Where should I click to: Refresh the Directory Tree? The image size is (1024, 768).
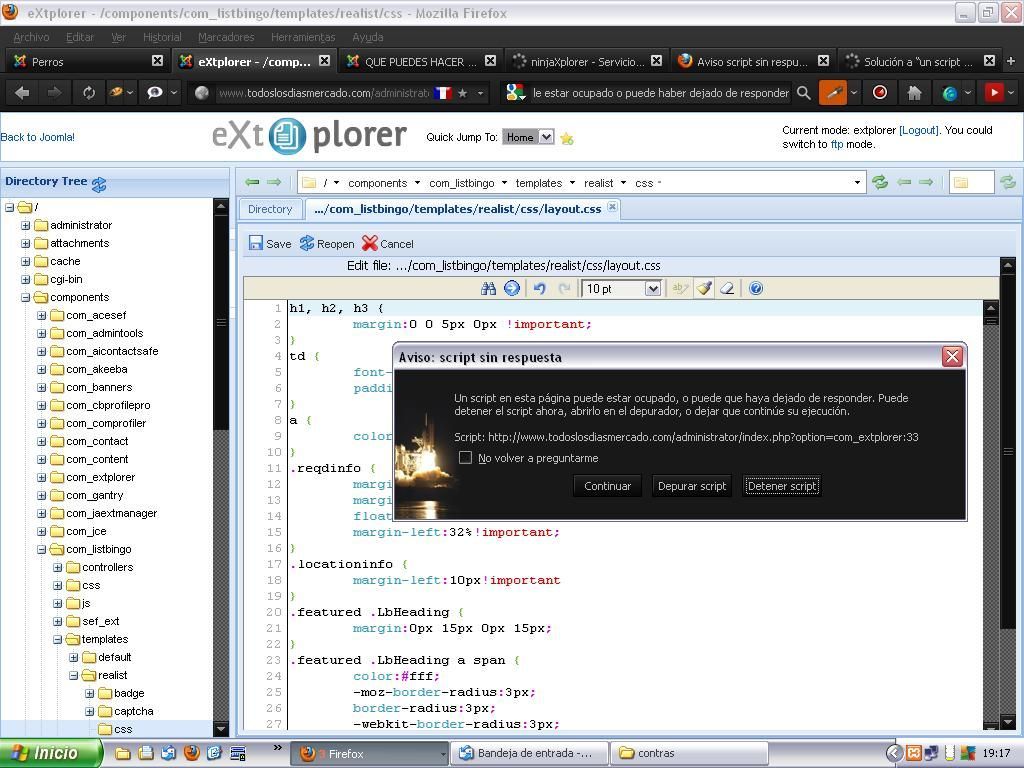[99, 184]
